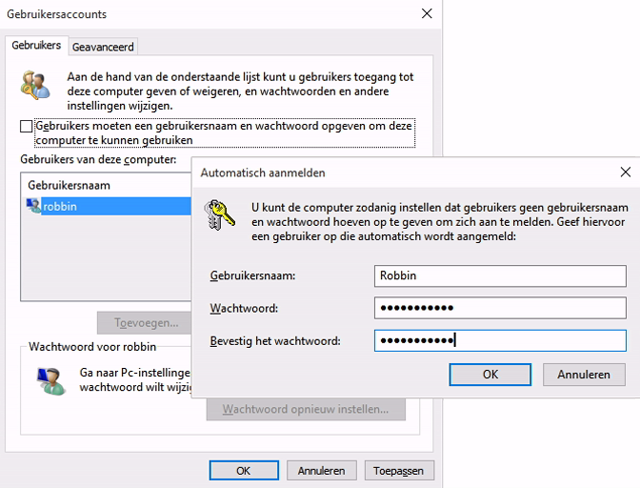640x488 pixels.
Task: Click the users icon in Gebruikers tab
Action: [x=36, y=86]
